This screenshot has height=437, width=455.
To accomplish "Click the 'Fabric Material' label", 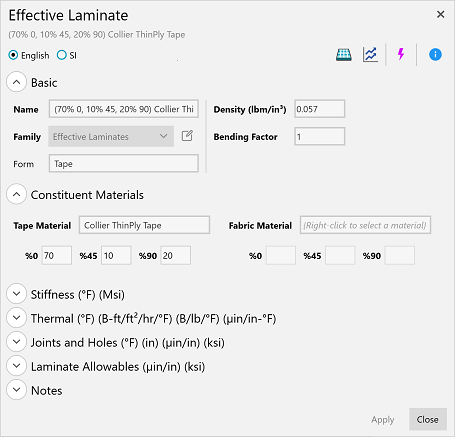I will point(260,226).
